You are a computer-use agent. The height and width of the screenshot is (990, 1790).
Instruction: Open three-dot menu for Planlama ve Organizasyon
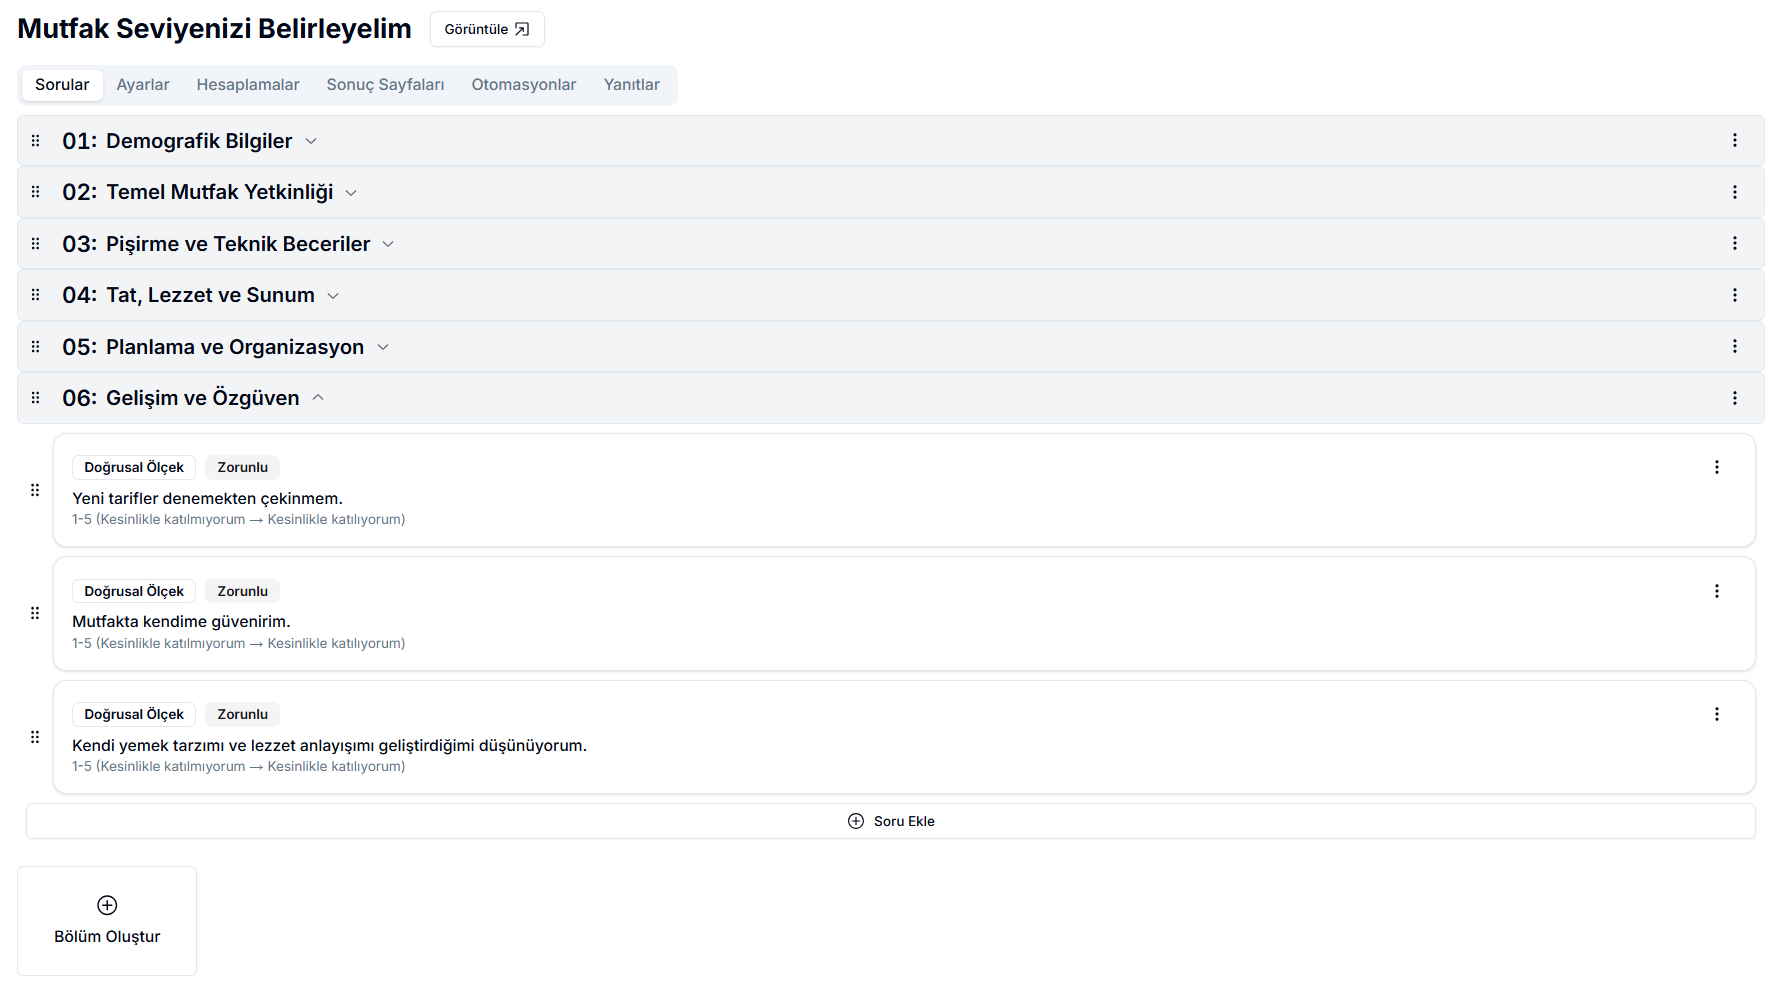click(1734, 346)
